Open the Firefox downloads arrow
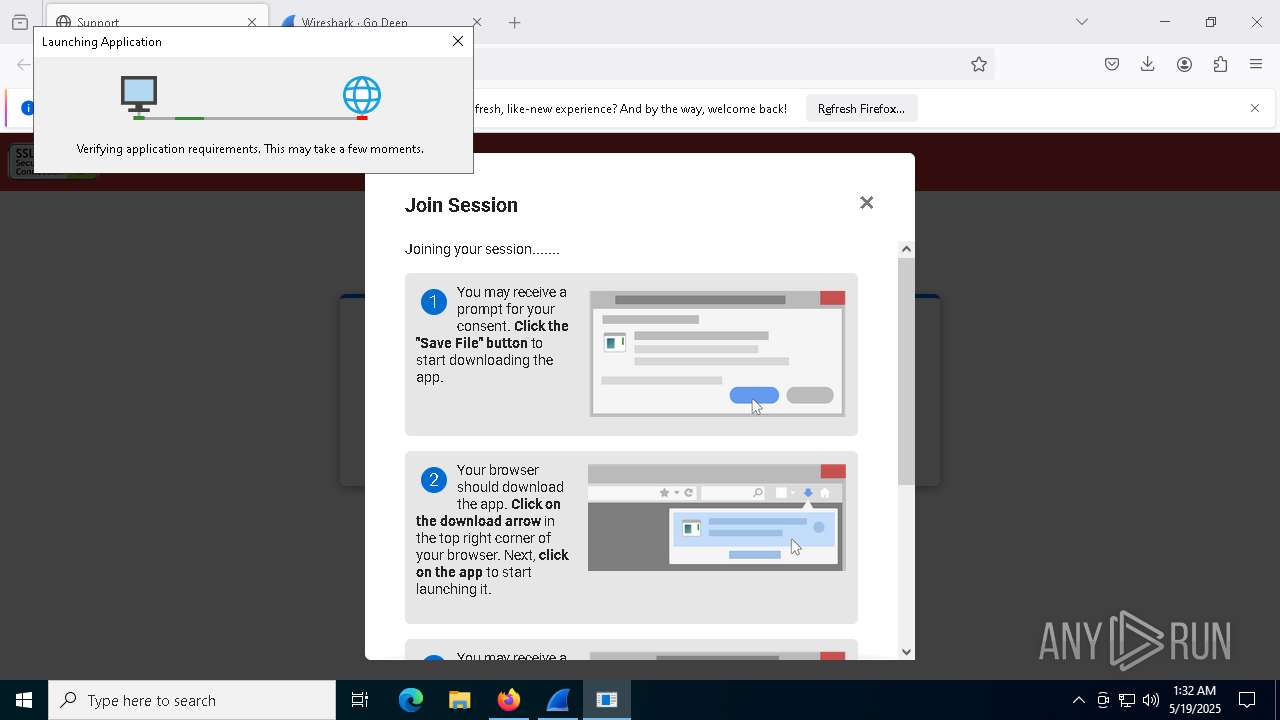The height and width of the screenshot is (720, 1280). [1148, 64]
